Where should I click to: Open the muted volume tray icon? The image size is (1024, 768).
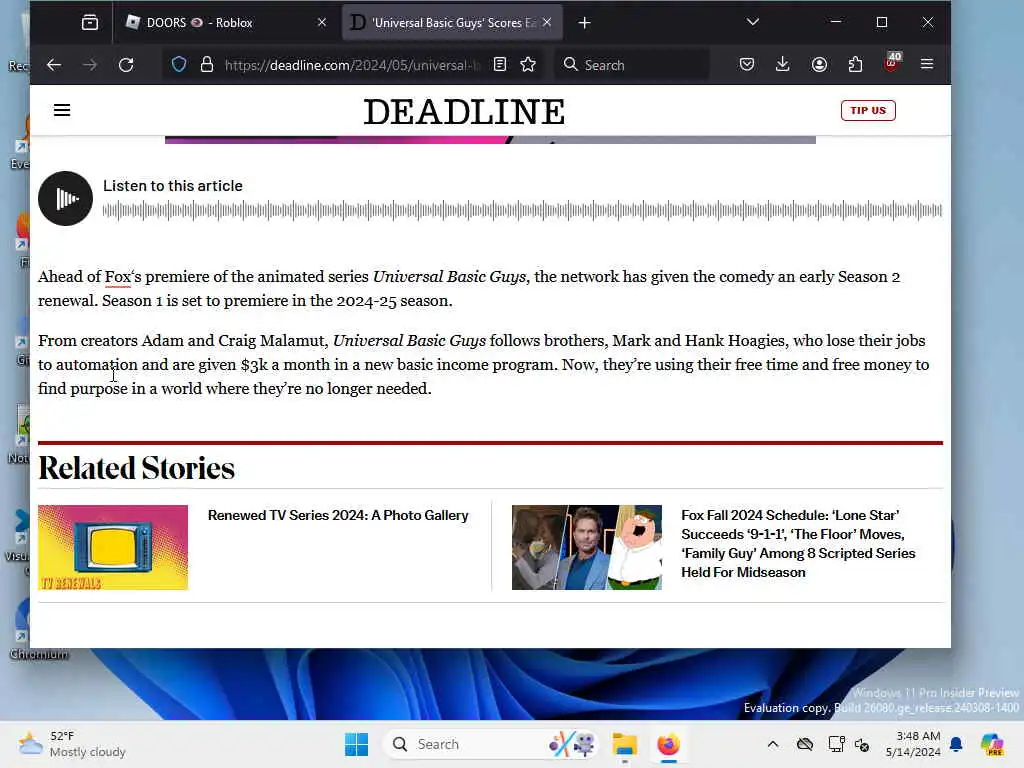(x=862, y=744)
